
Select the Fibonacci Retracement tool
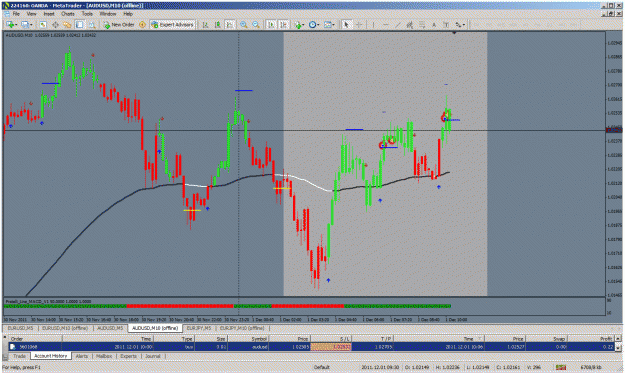tap(422, 25)
